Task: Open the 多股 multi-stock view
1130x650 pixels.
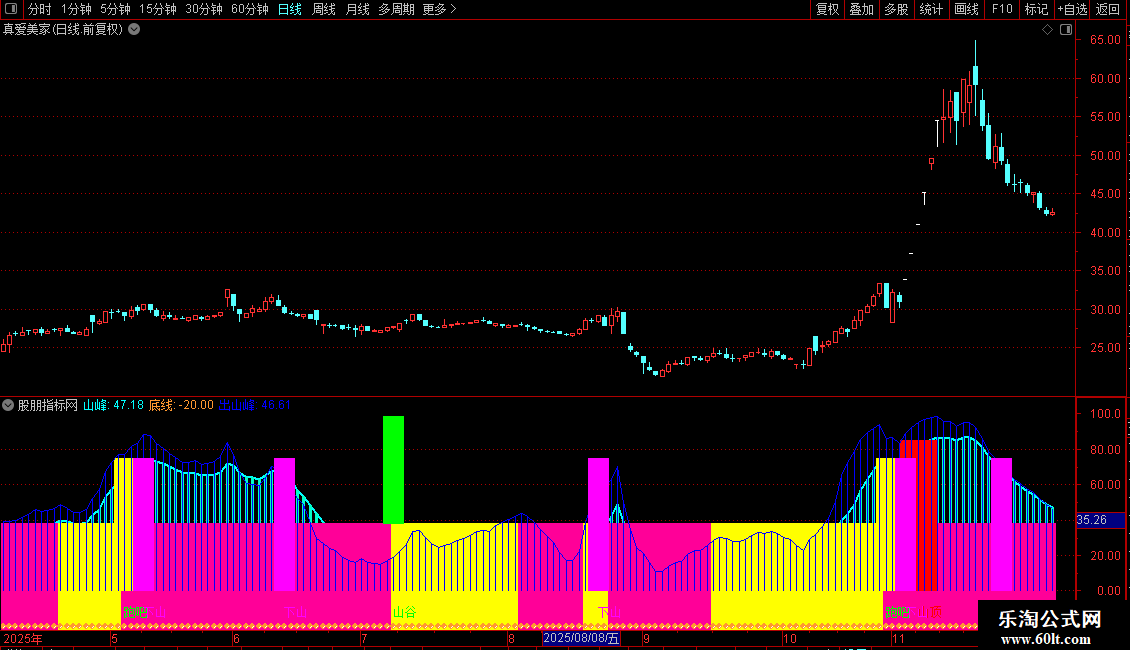Action: click(897, 9)
